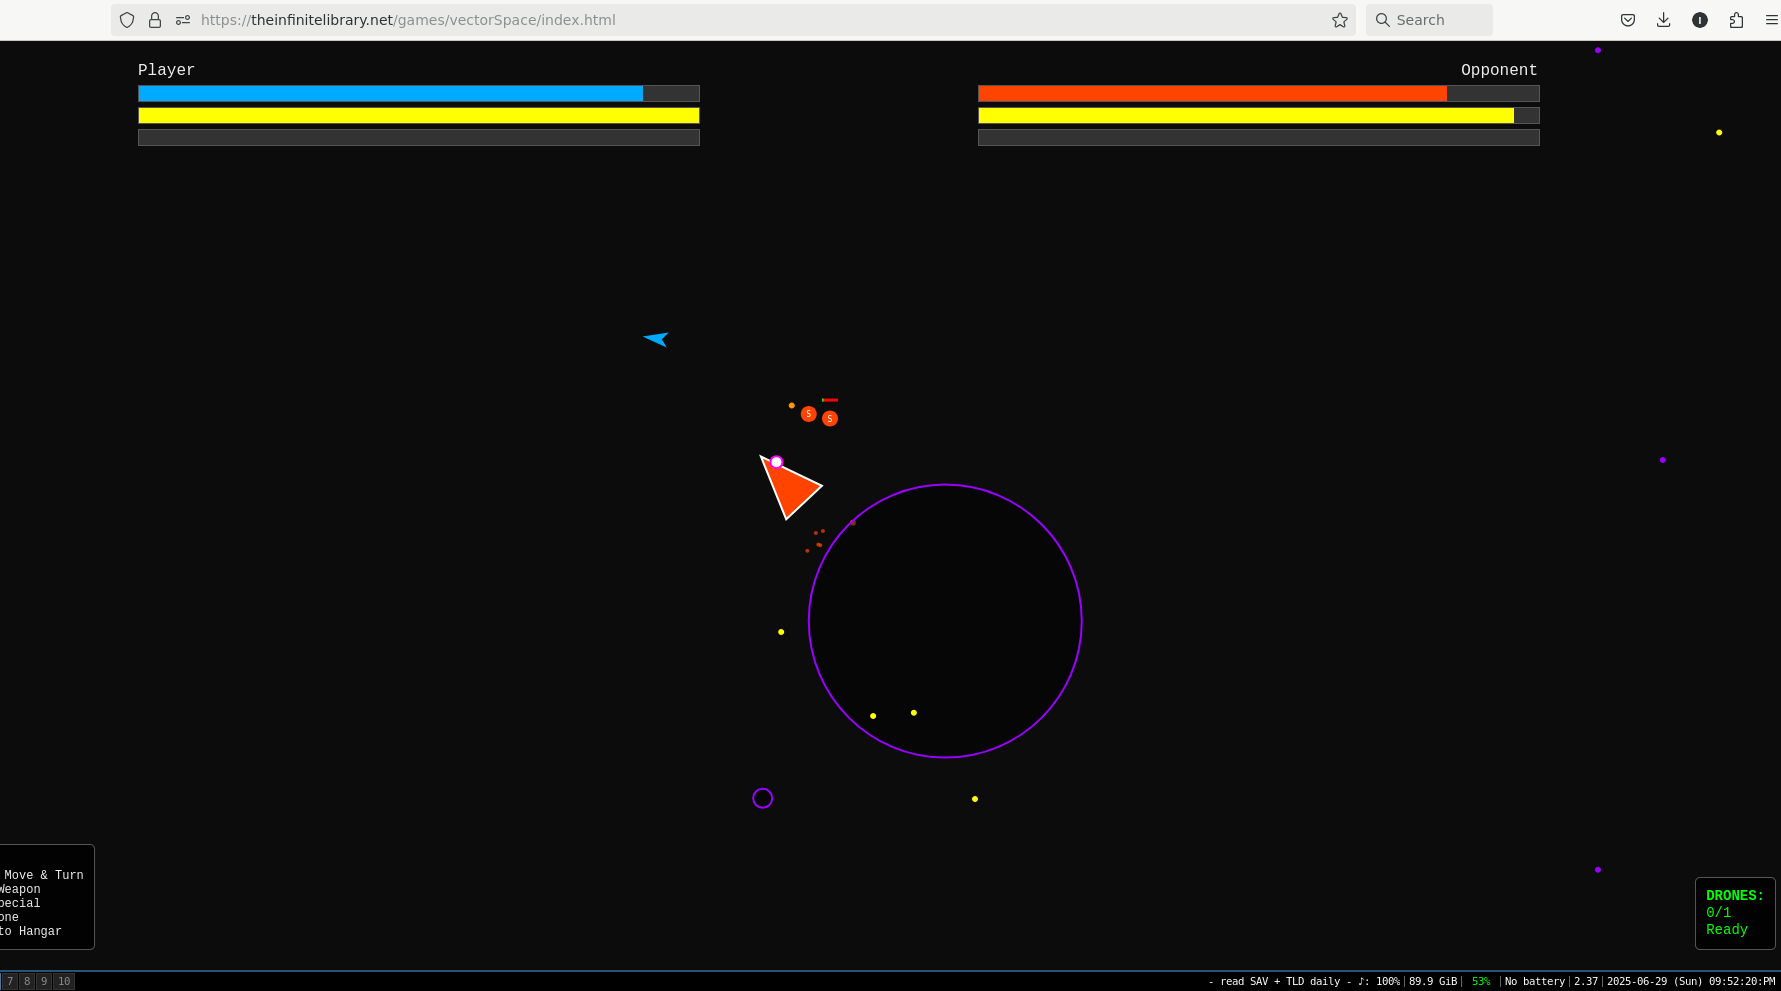Click the puzzle-piece Extensions icon

tap(1736, 20)
